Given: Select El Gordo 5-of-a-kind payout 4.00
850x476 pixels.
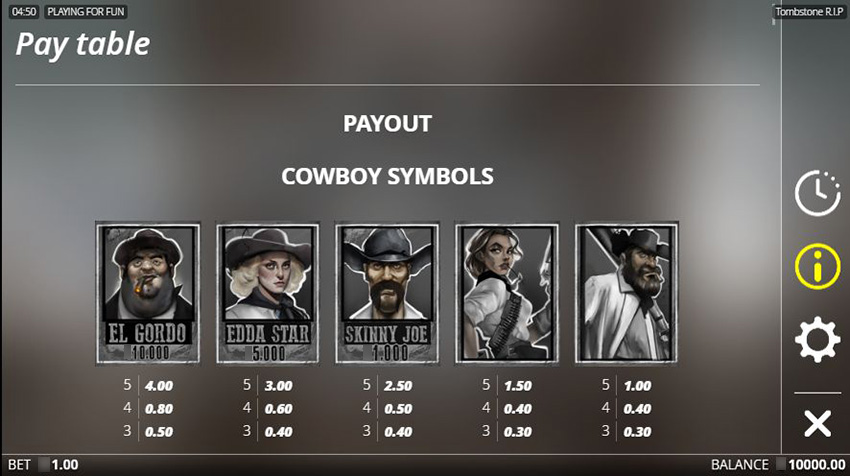Looking at the screenshot, I should (x=159, y=386).
